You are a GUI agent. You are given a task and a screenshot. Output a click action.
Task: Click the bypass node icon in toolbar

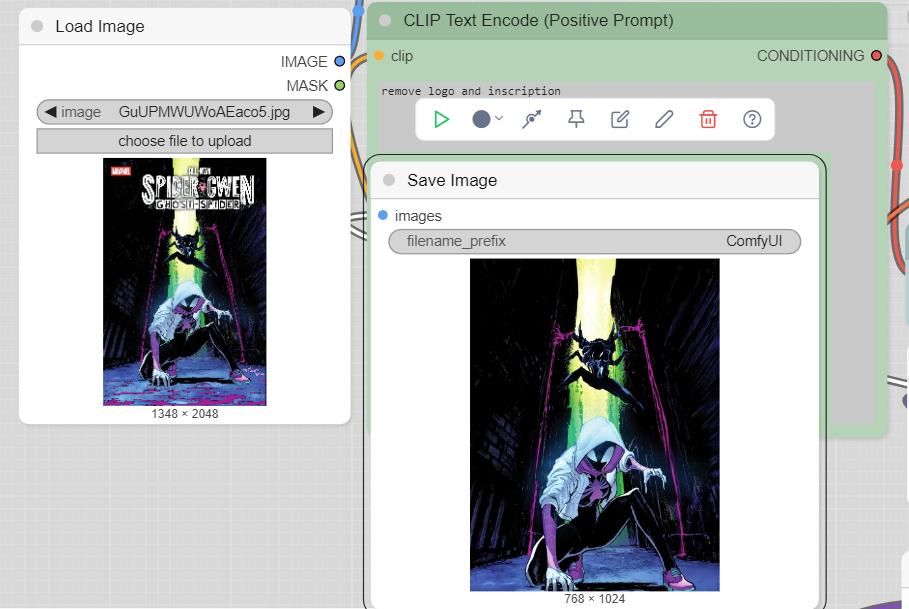532,119
